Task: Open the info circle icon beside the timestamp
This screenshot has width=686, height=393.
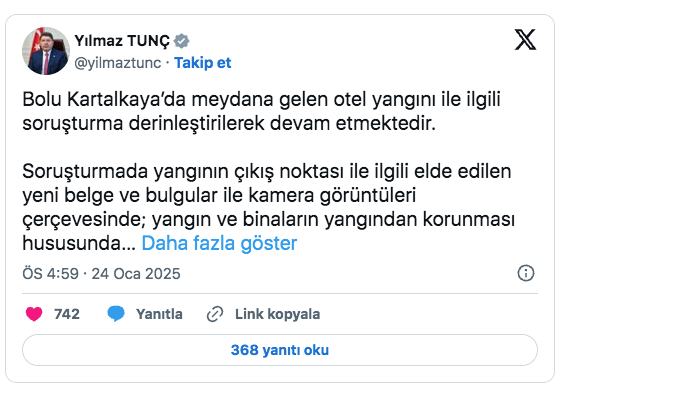Action: pos(525,273)
